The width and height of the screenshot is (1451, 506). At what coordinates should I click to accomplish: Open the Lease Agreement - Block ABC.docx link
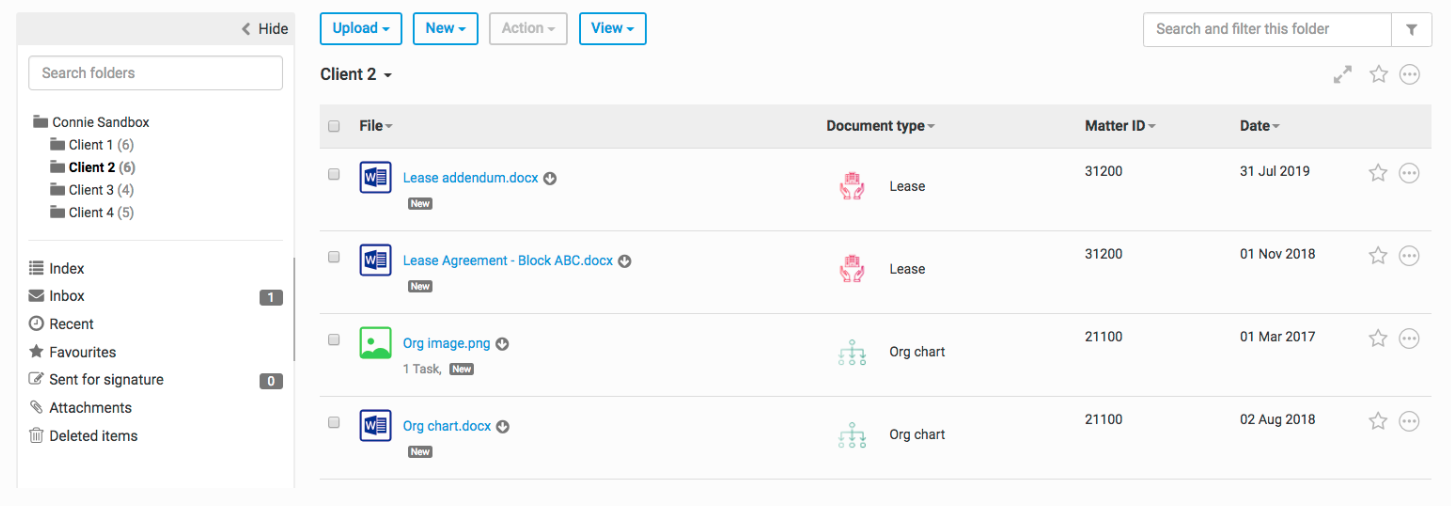507,261
